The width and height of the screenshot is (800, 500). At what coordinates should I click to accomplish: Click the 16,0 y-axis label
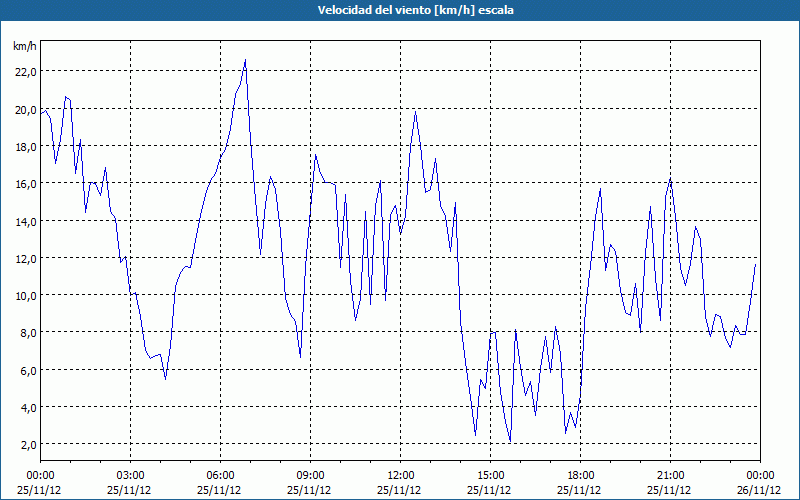(x=26, y=184)
